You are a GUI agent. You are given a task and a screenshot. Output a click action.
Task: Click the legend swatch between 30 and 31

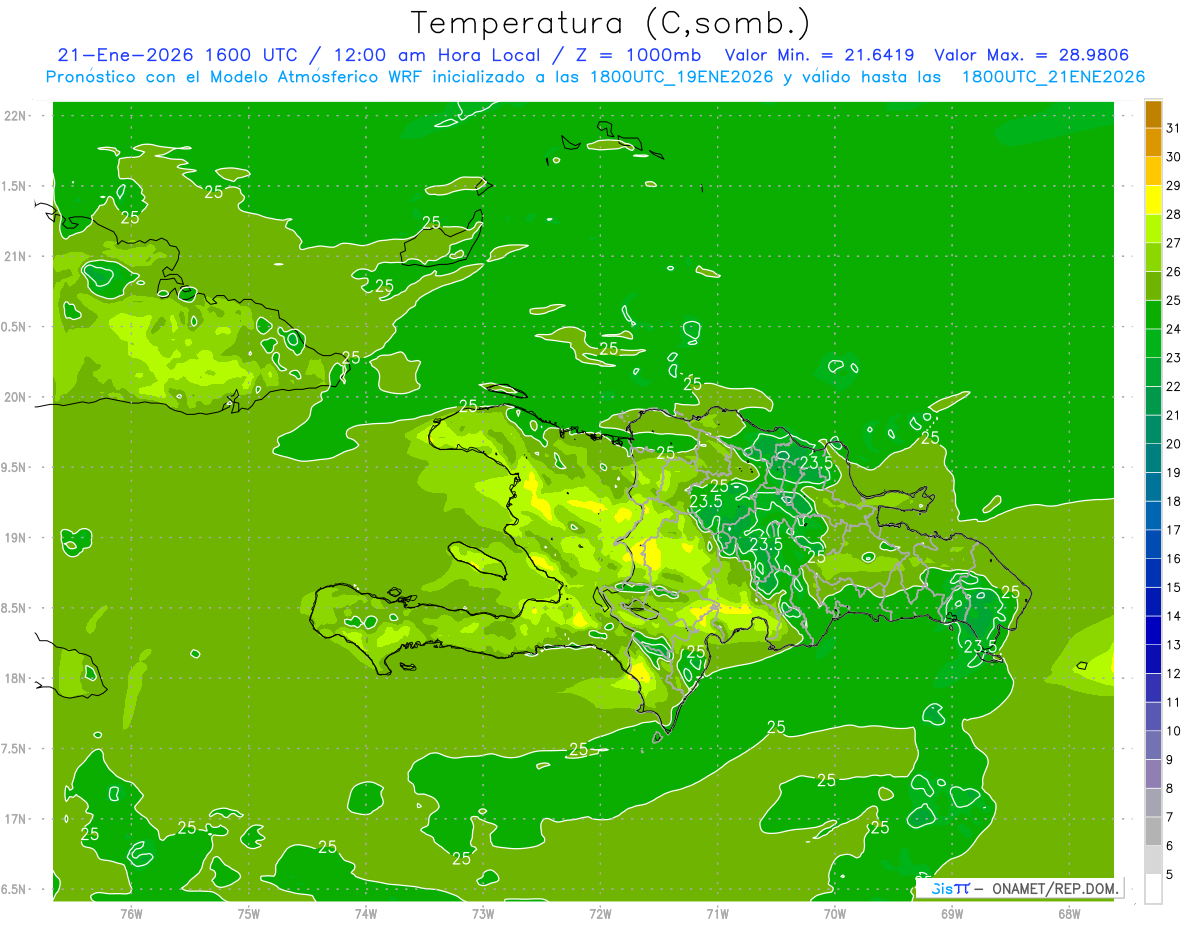1153,143
